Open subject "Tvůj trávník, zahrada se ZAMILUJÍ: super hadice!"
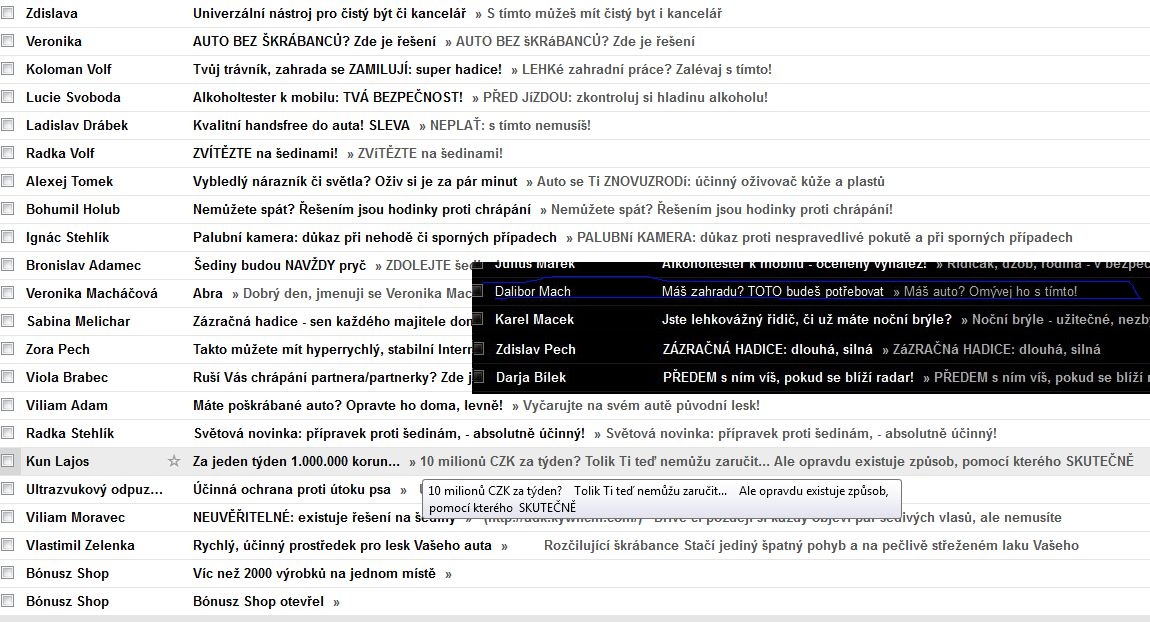This screenshot has width=1150, height=622. click(x=348, y=69)
